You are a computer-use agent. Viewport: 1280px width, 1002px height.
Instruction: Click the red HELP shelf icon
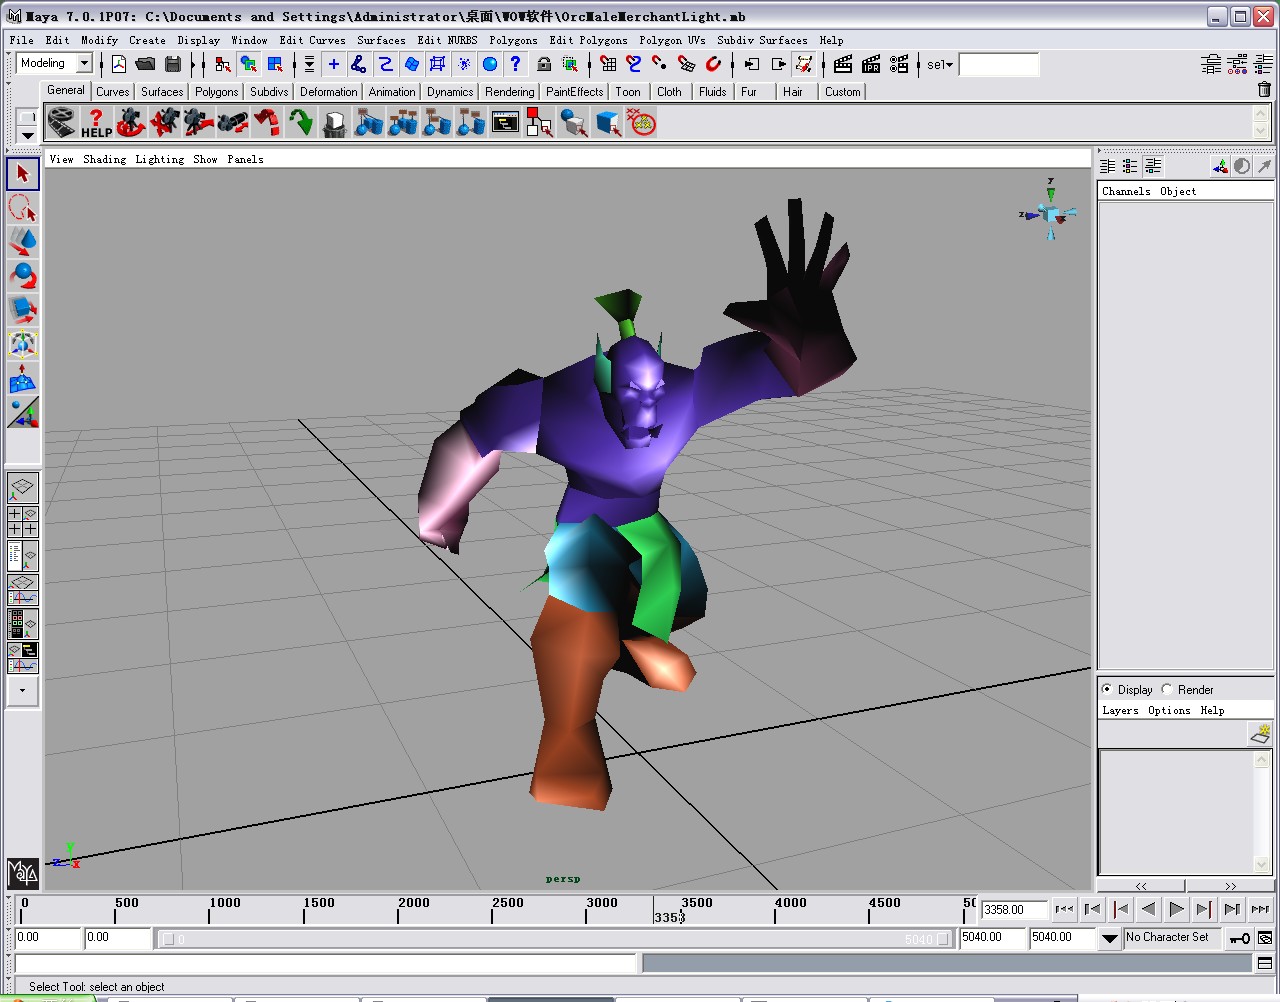tap(96, 123)
